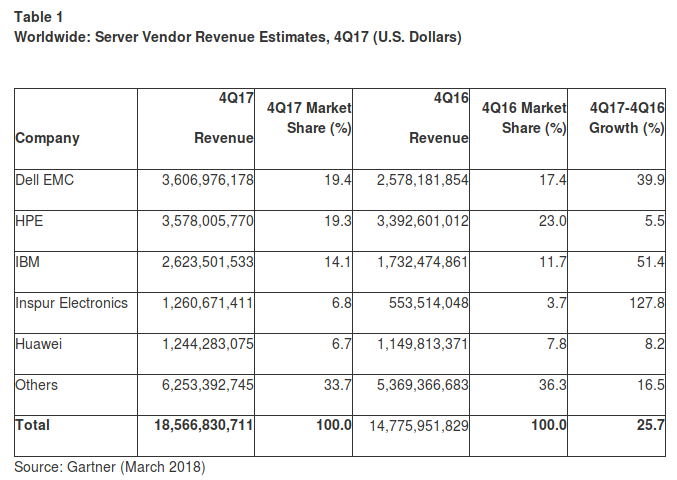Click Huawei growth value 8.2
Screen dimensions: 677x480
click(655, 344)
